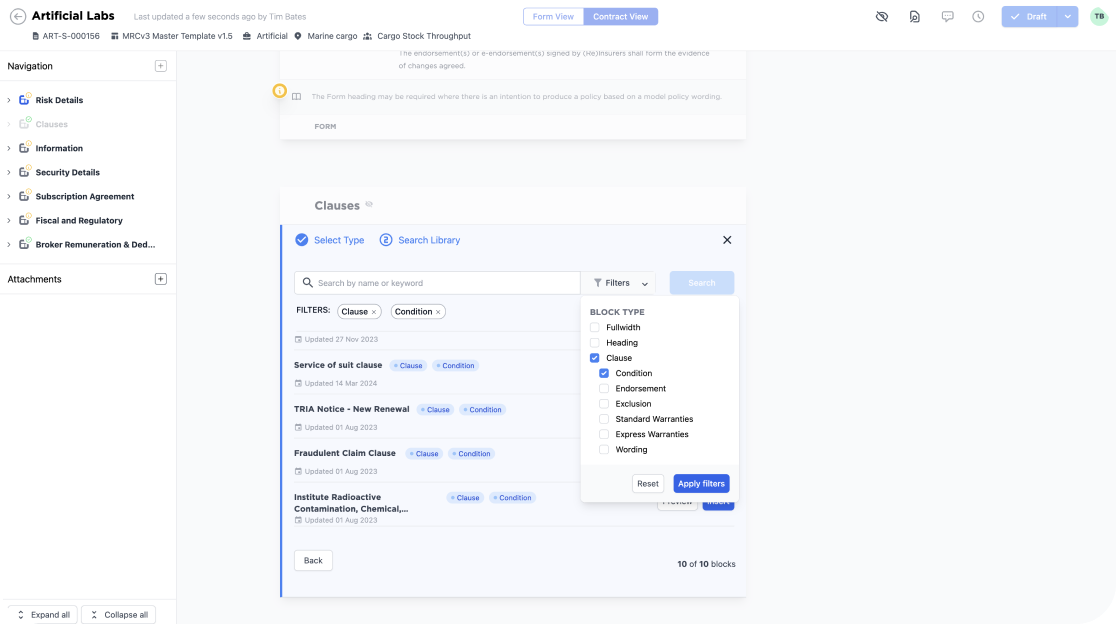
Task: Go to the Select Type step
Action: pos(330,240)
